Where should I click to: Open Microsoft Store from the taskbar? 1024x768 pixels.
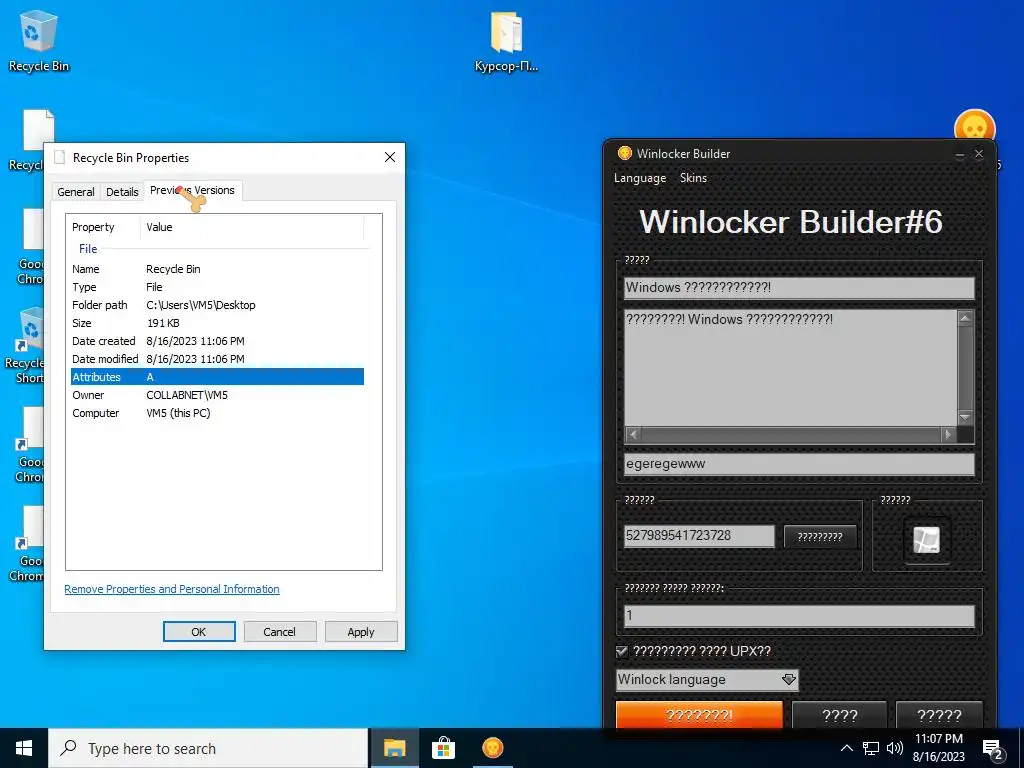click(x=443, y=748)
